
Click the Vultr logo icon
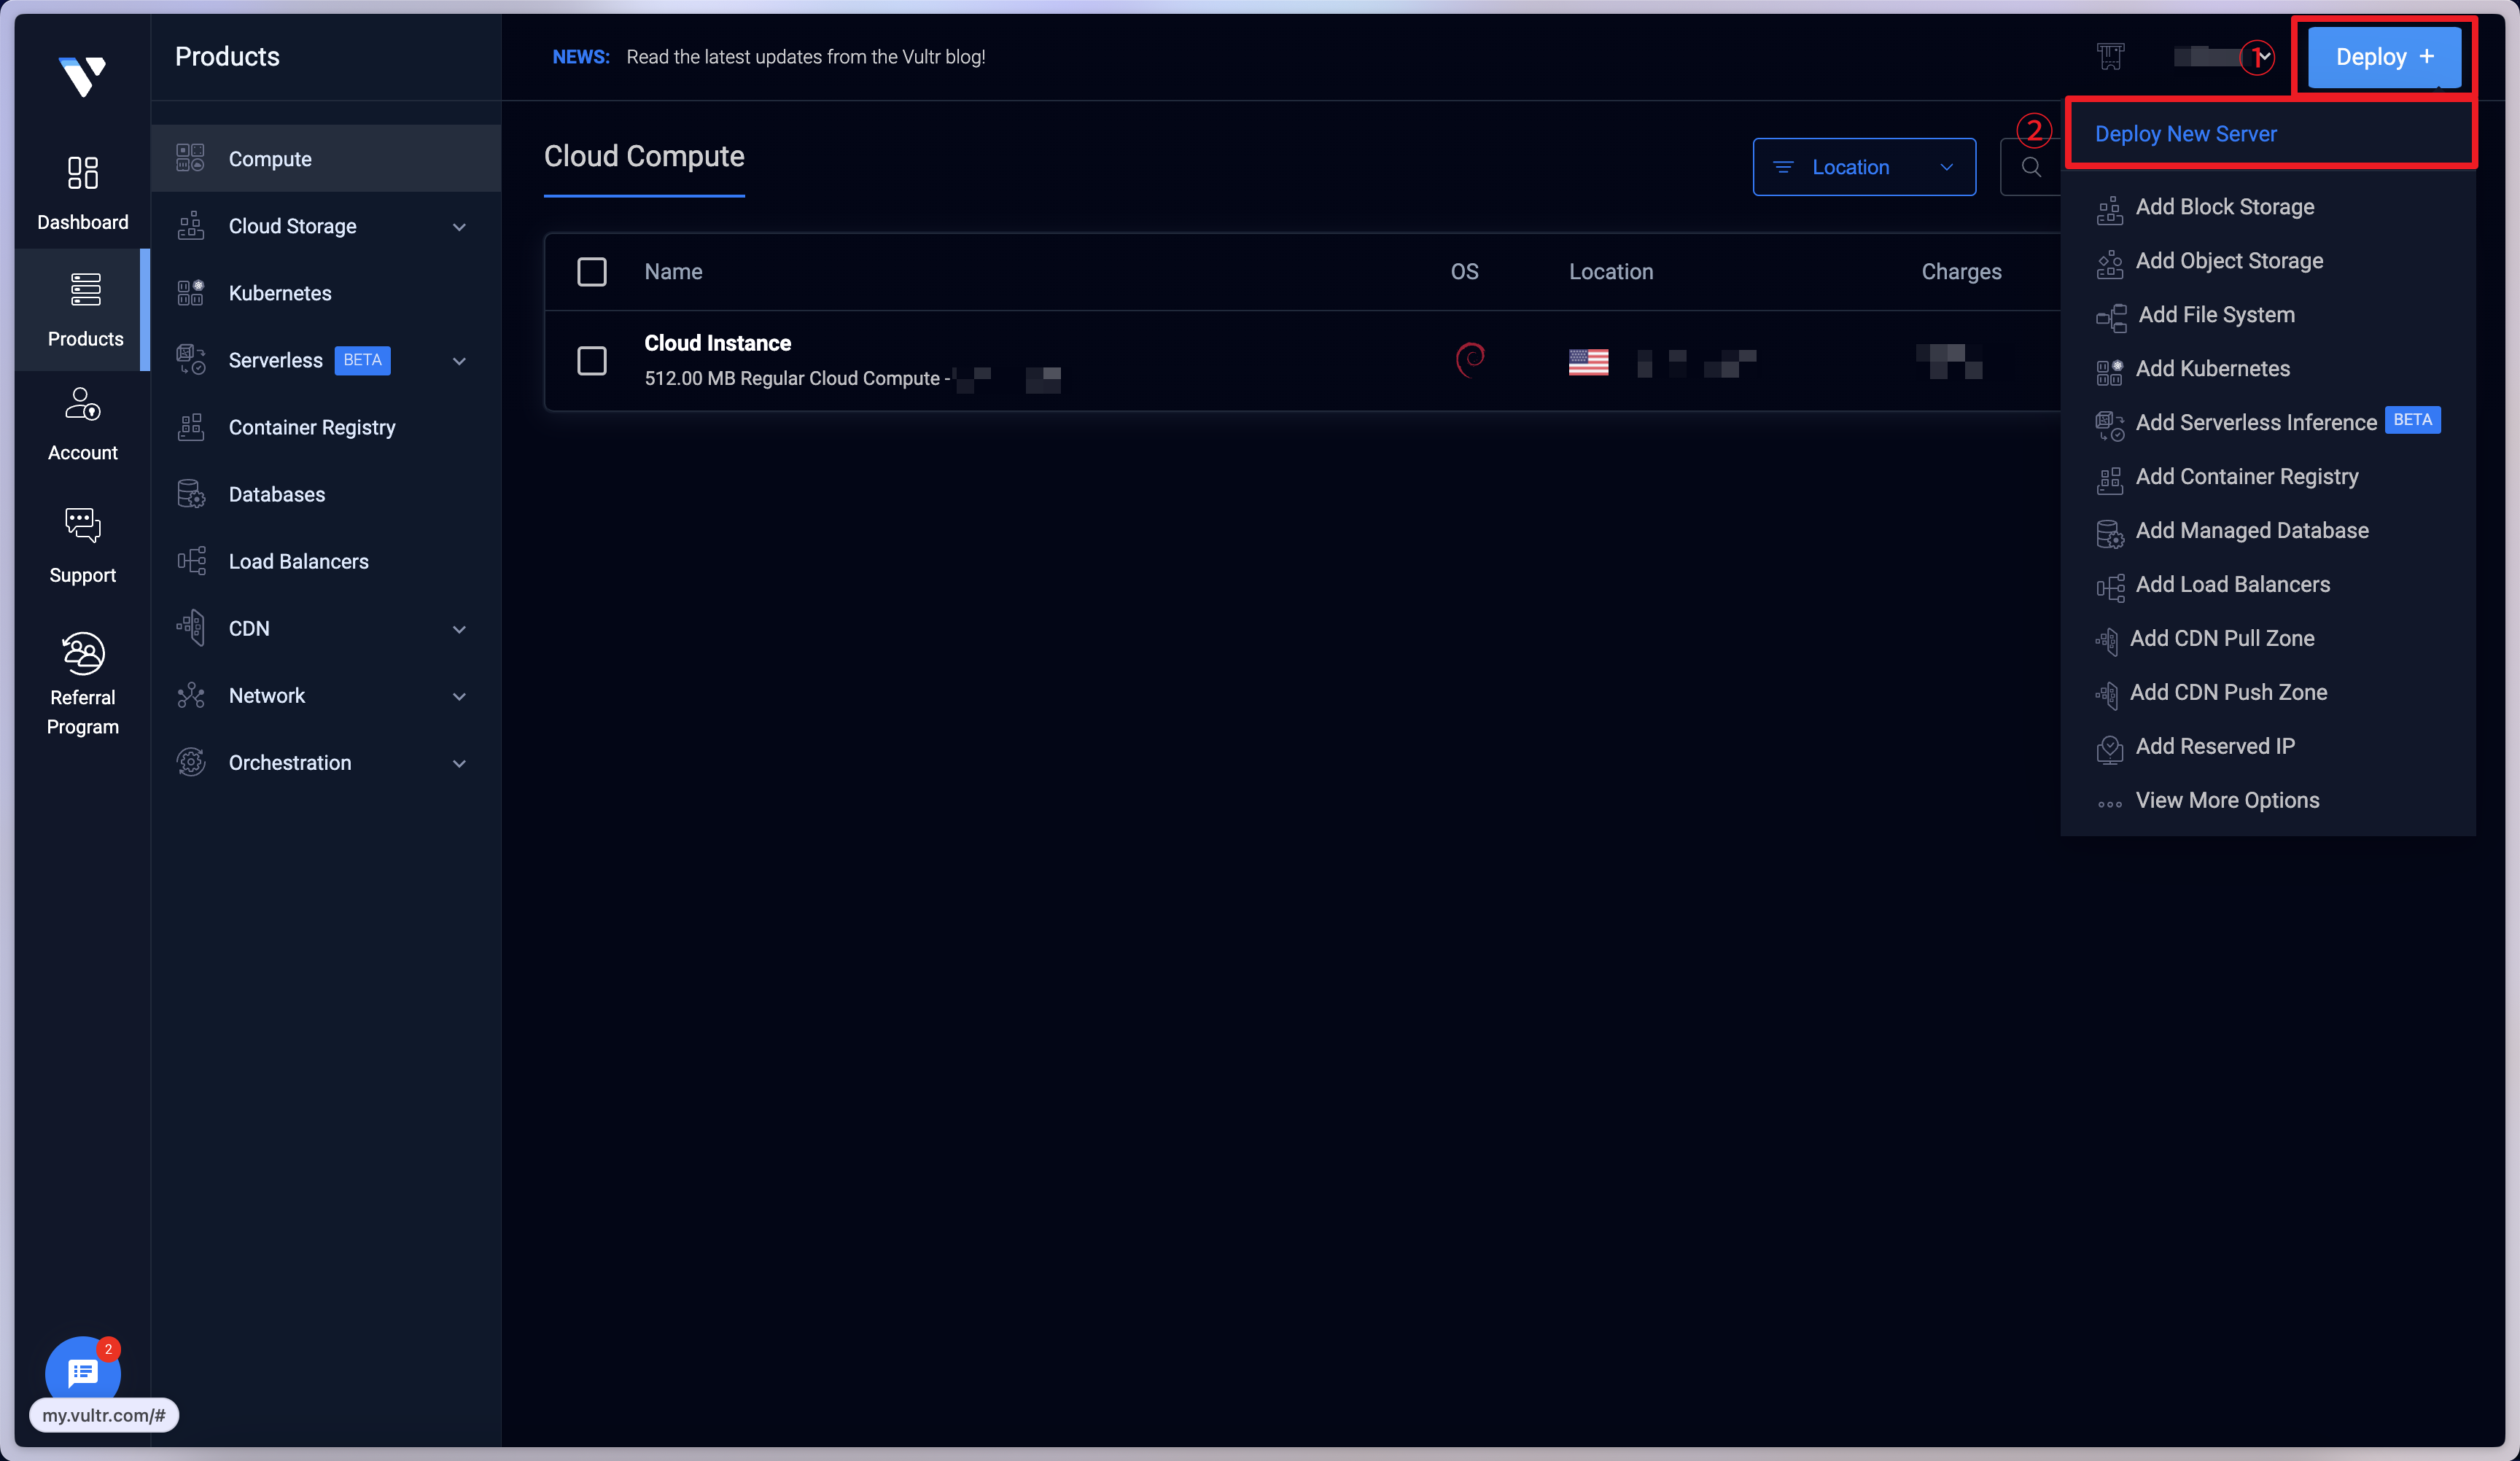point(82,75)
